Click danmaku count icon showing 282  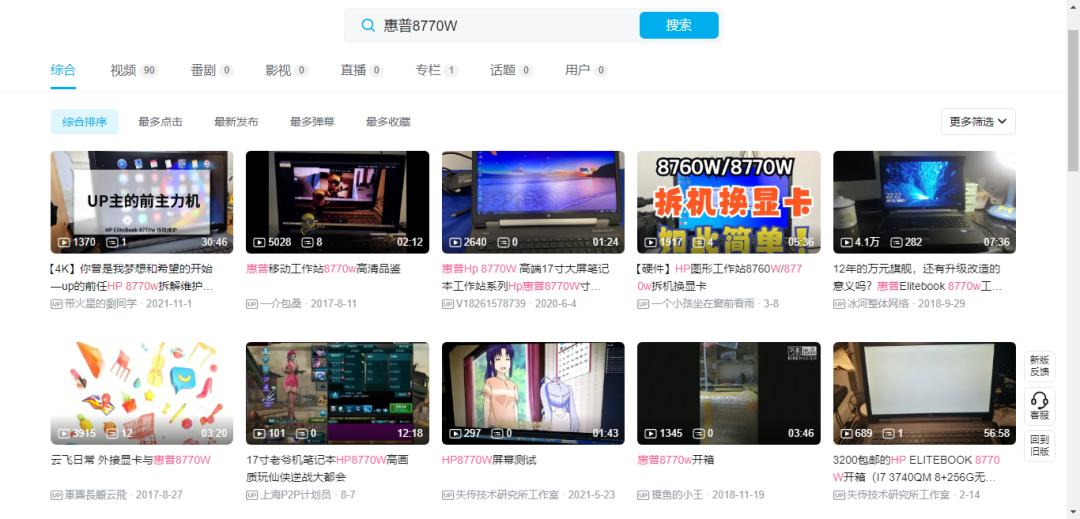tap(896, 242)
